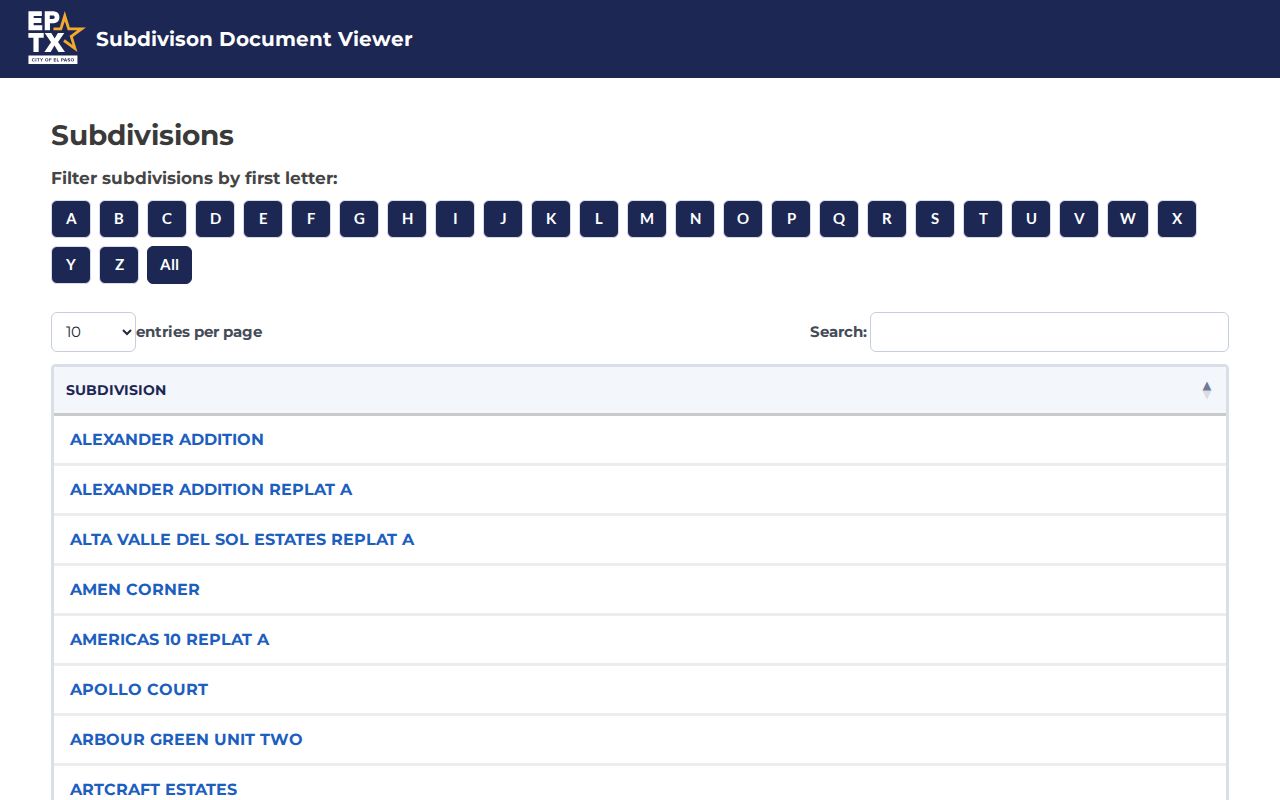Sort the Subdivision column using the arrows
Screen dimensions: 1280x800
click(x=1207, y=390)
